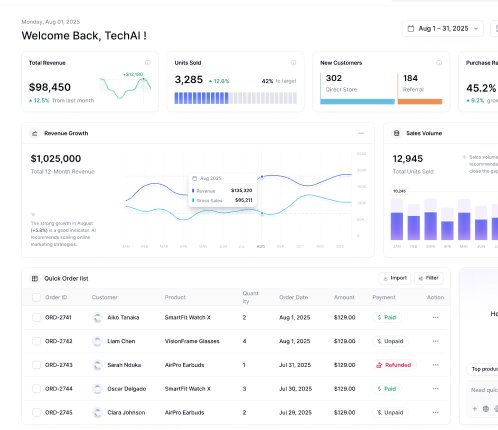498x430 pixels.
Task: Click the orange Referral customers bar
Action: click(420, 102)
